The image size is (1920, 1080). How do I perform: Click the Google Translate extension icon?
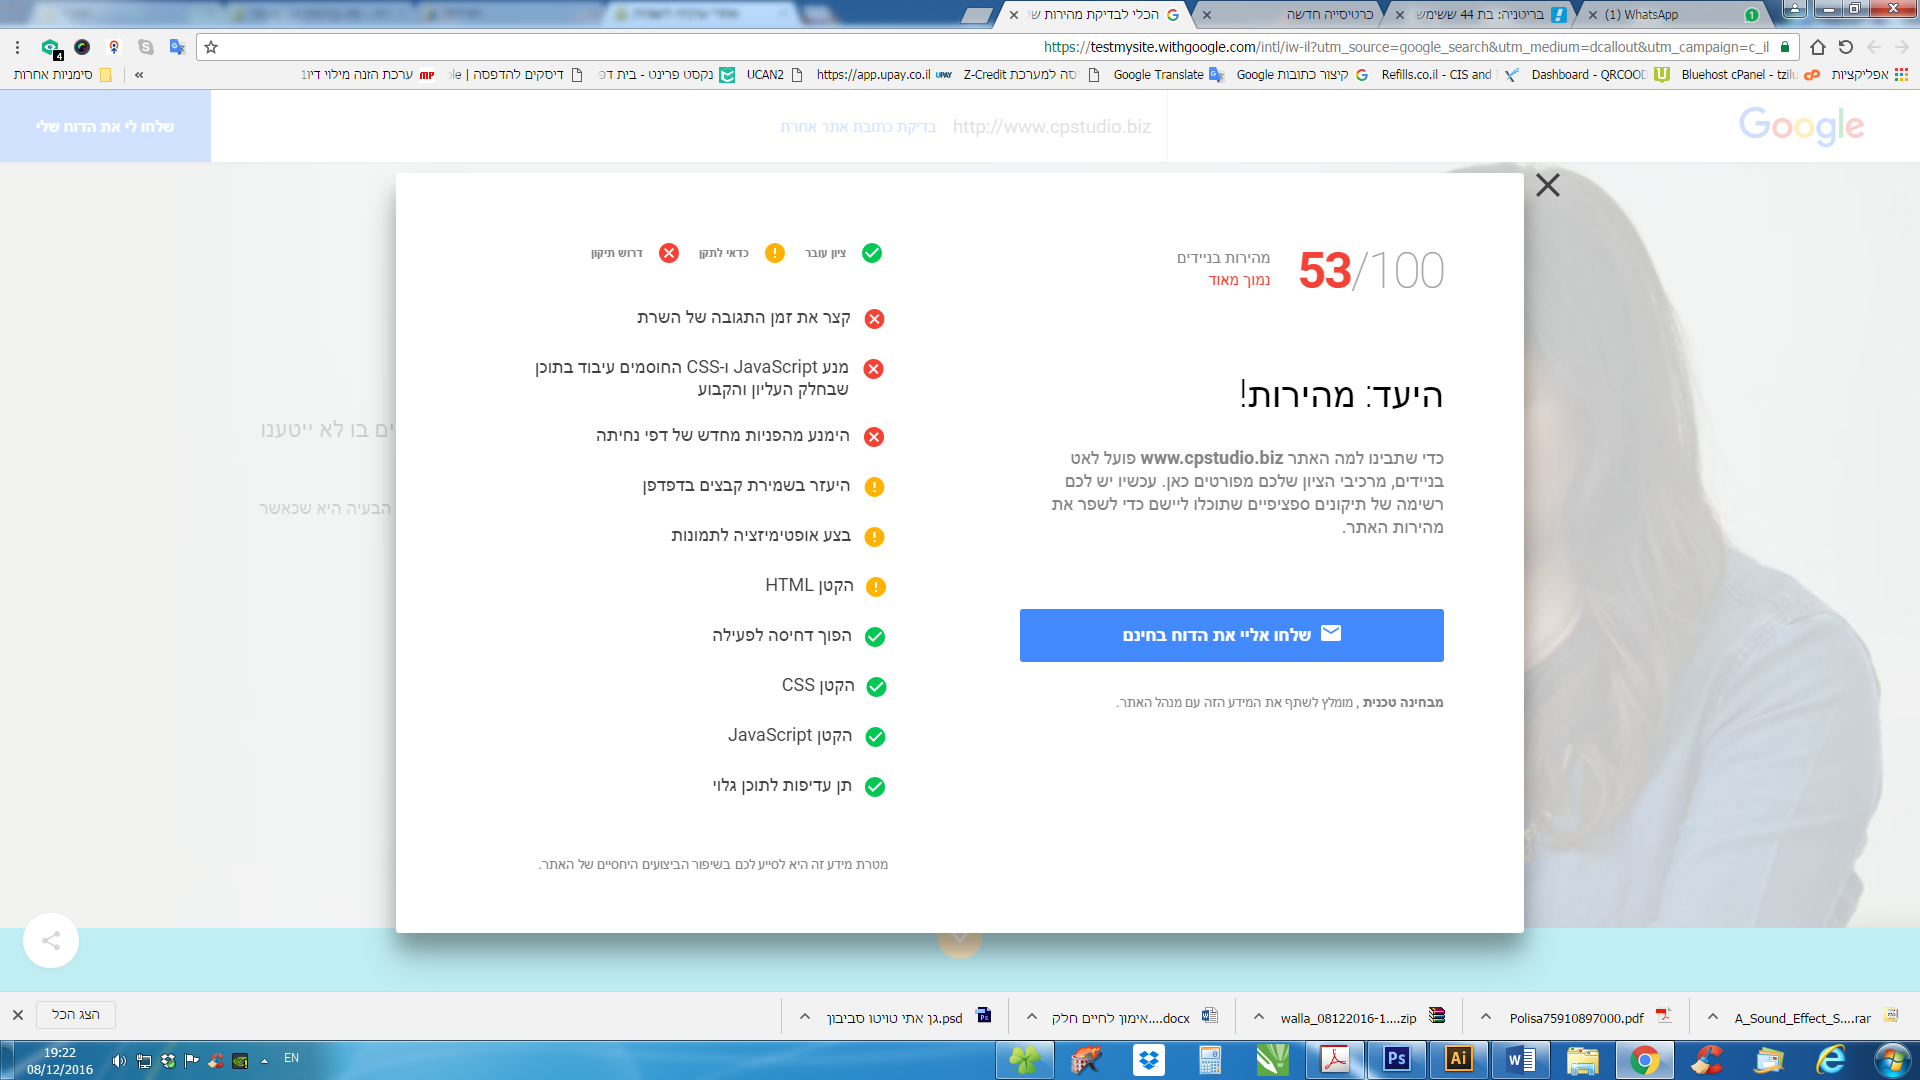[177, 47]
